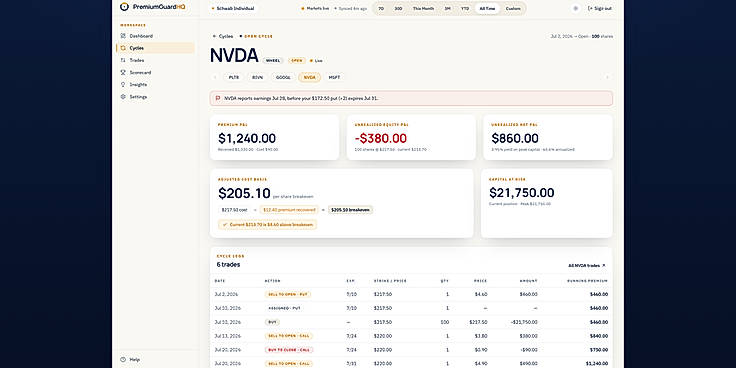Click the -$90.00 amount cell
Screen dimensions: 736x368
point(529,350)
